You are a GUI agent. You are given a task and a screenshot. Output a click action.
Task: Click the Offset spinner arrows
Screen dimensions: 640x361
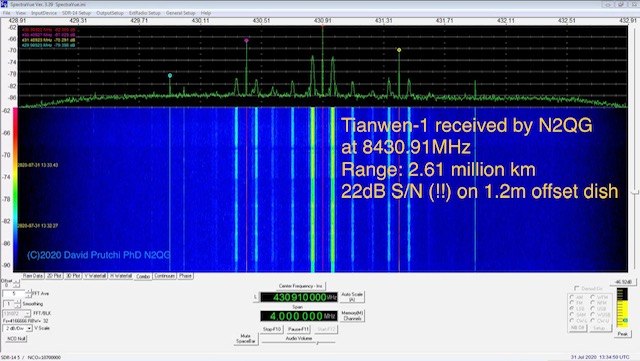(x=16, y=283)
